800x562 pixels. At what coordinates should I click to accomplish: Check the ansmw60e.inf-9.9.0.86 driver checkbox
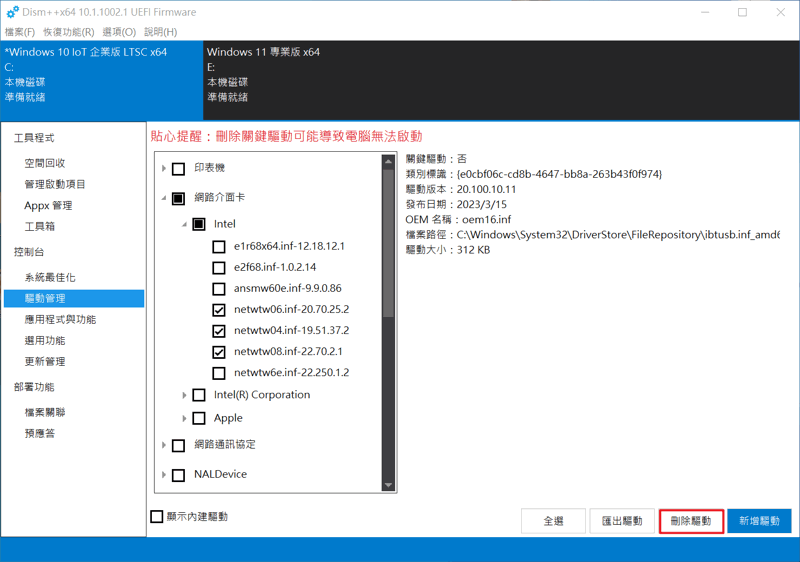coord(219,289)
